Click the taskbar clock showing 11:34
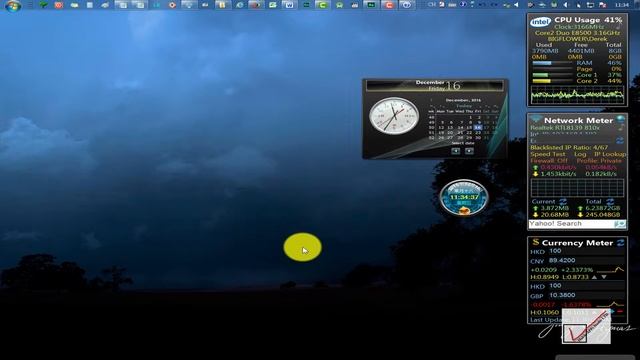 click(622, 5)
